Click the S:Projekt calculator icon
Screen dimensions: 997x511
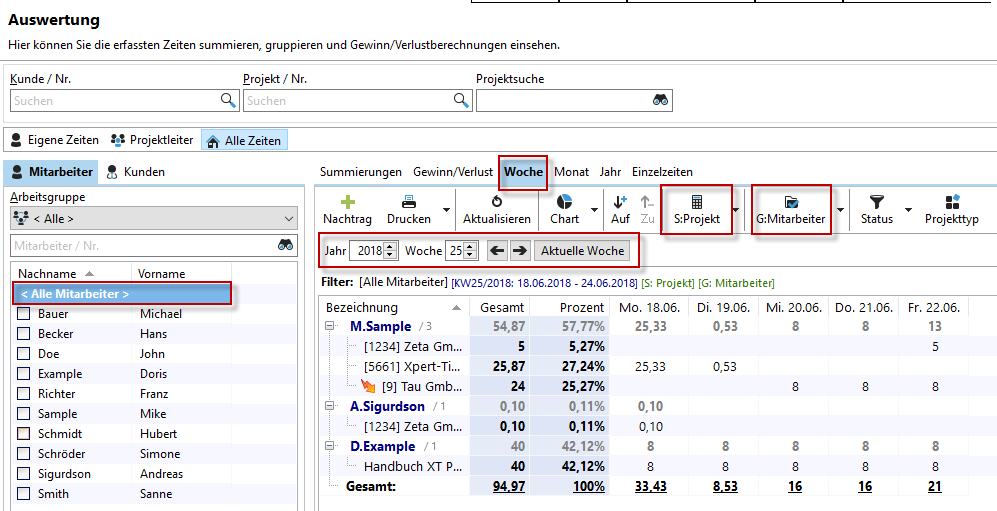[696, 202]
